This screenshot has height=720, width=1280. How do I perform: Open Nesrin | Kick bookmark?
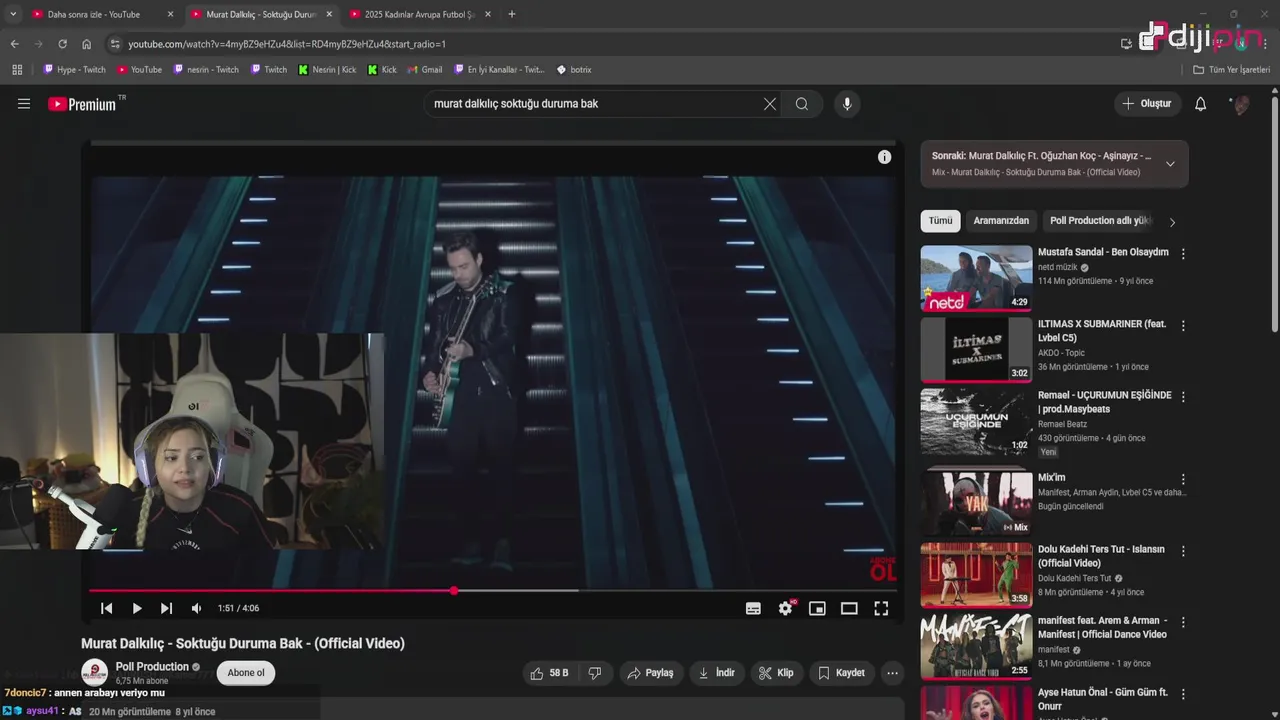tap(327, 70)
